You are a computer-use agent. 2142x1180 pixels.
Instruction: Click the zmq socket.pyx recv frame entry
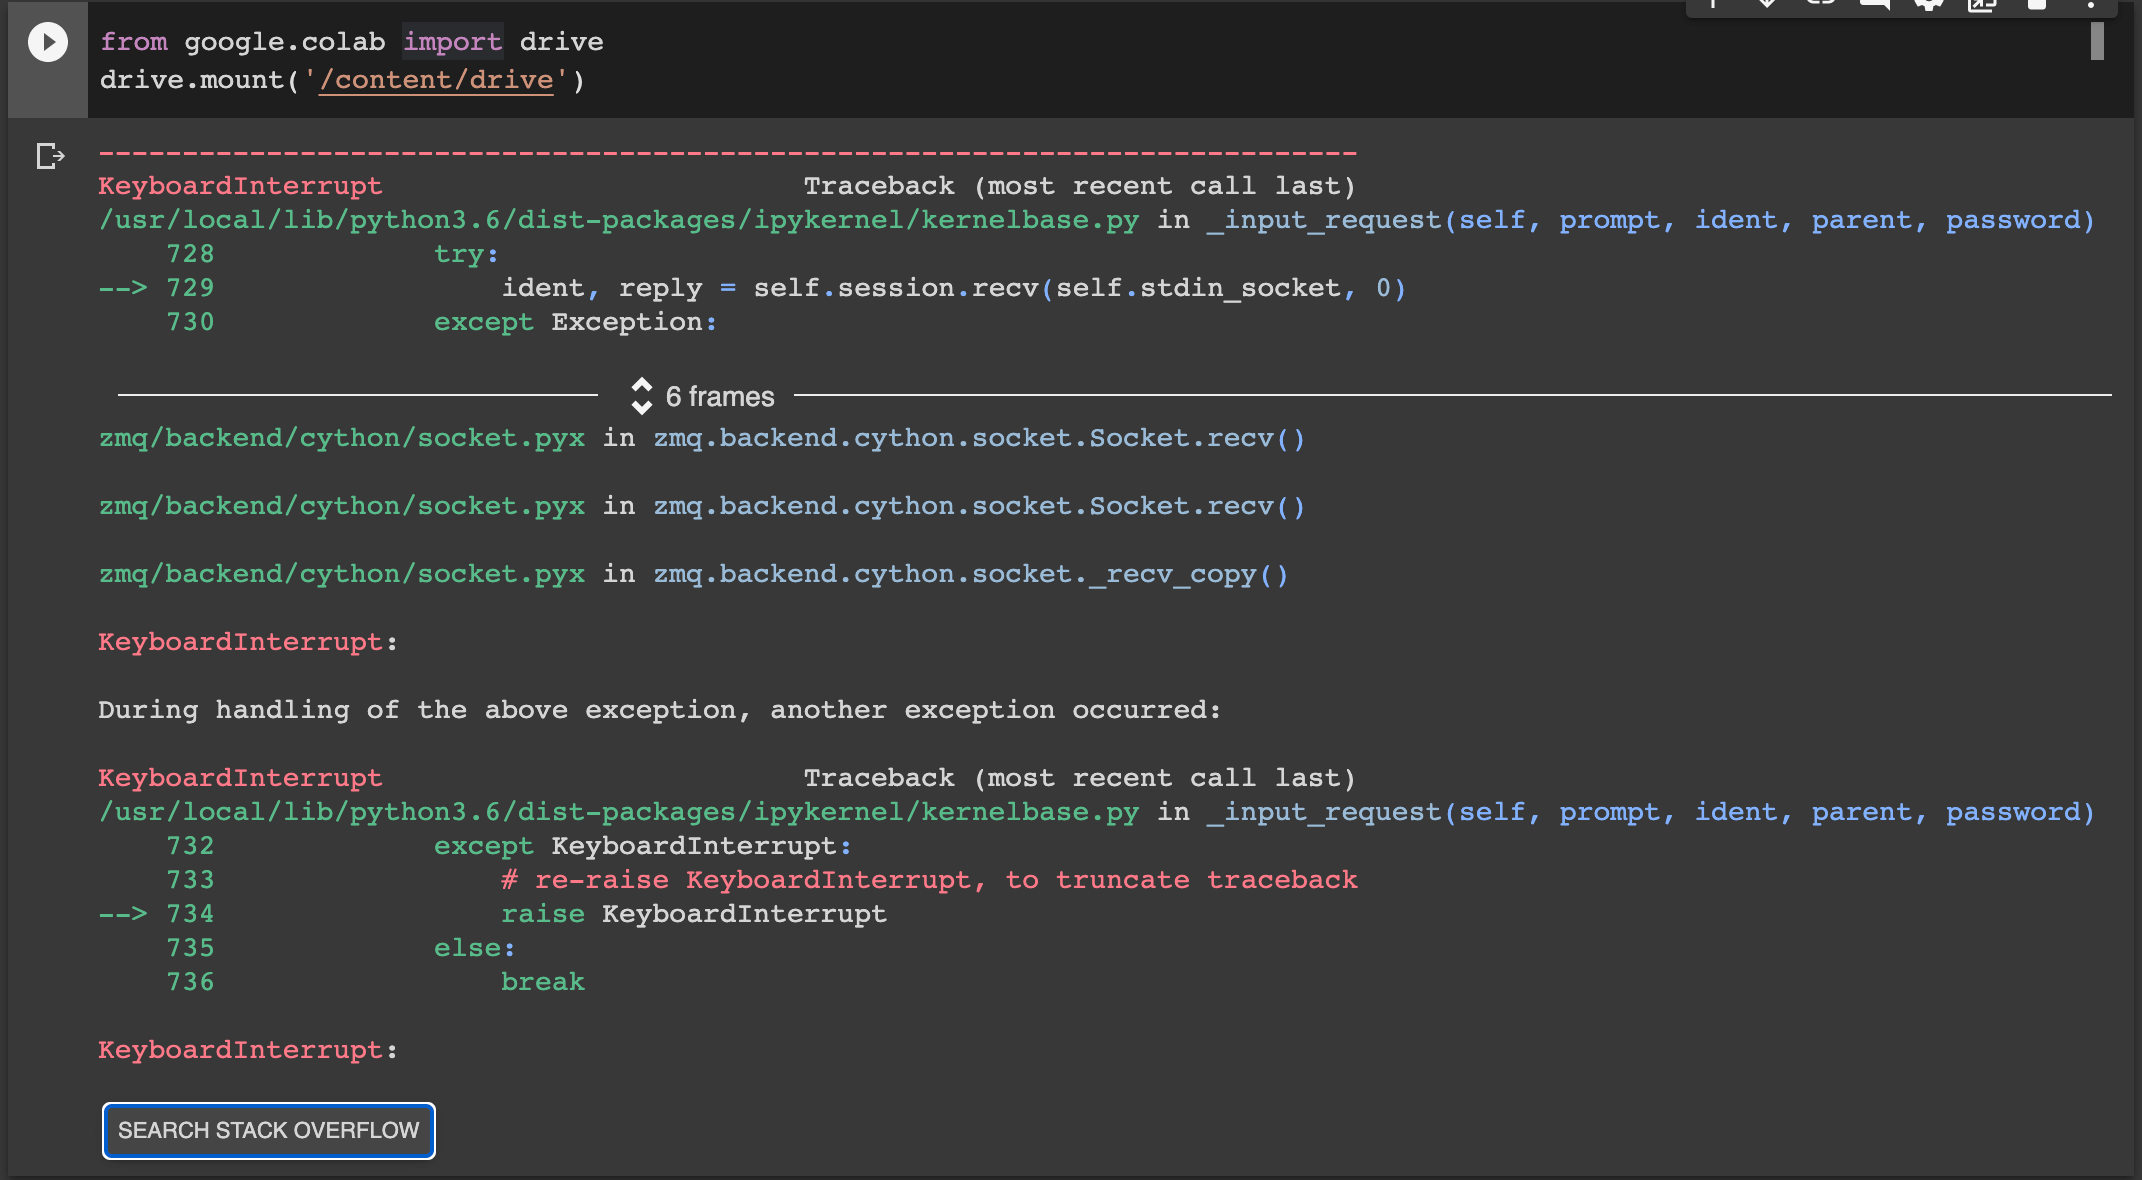(x=342, y=437)
